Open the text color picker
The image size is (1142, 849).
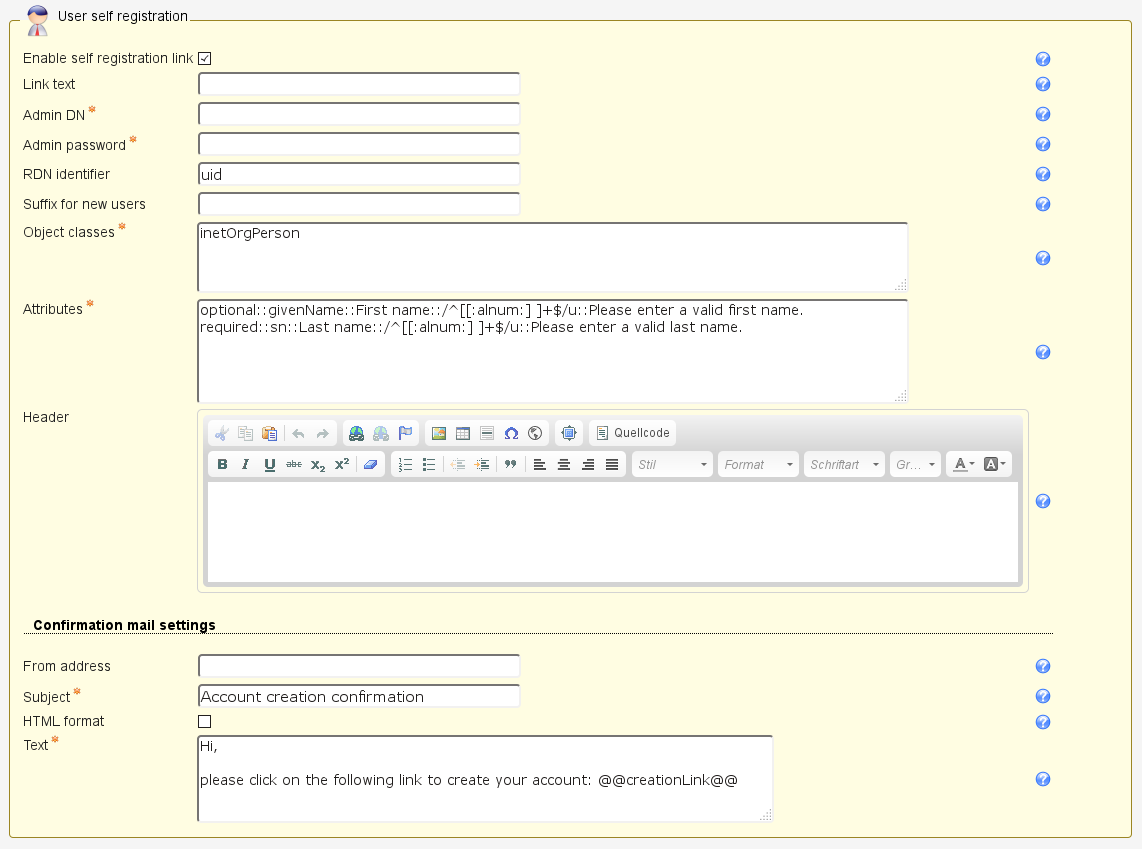point(963,464)
